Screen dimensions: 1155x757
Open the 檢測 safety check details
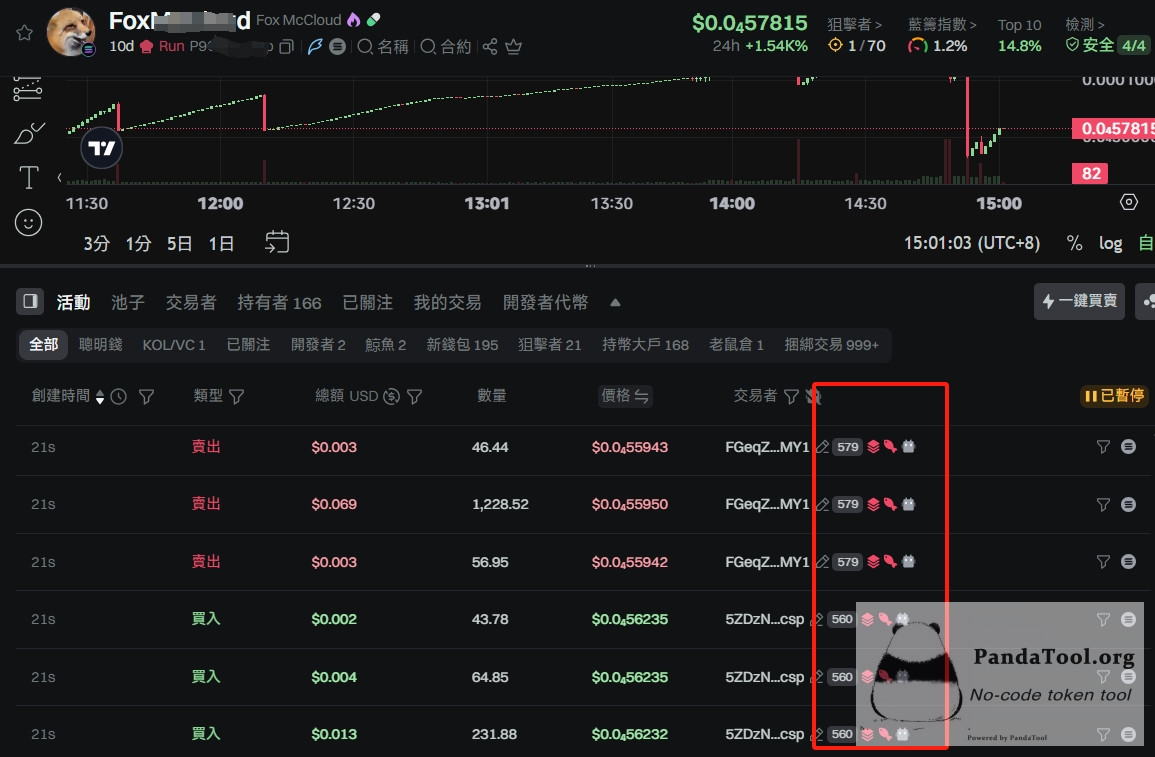[1083, 25]
